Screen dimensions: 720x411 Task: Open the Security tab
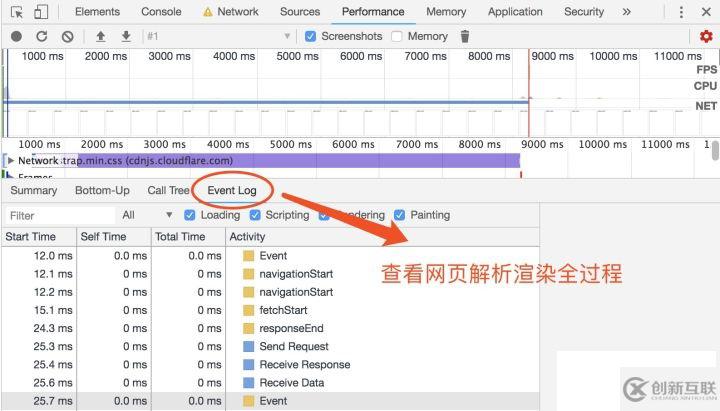[x=584, y=12]
